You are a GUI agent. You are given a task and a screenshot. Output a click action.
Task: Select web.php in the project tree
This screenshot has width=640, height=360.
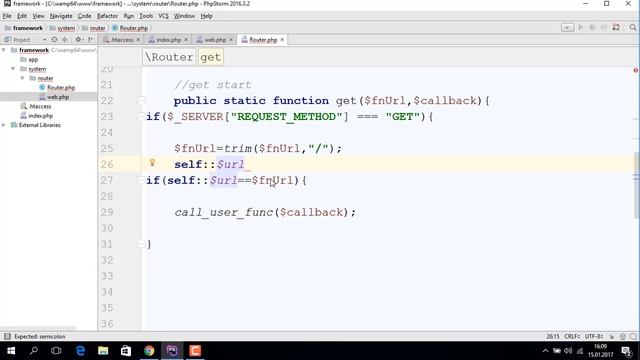pos(58,97)
